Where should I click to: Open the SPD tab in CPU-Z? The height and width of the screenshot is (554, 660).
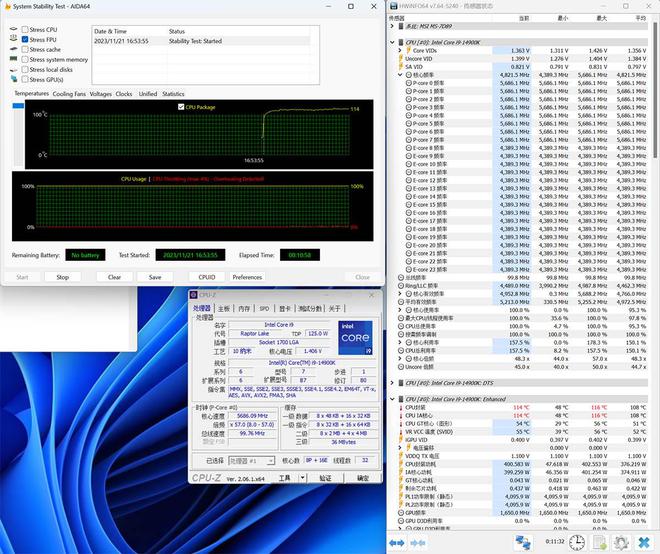tap(264, 309)
